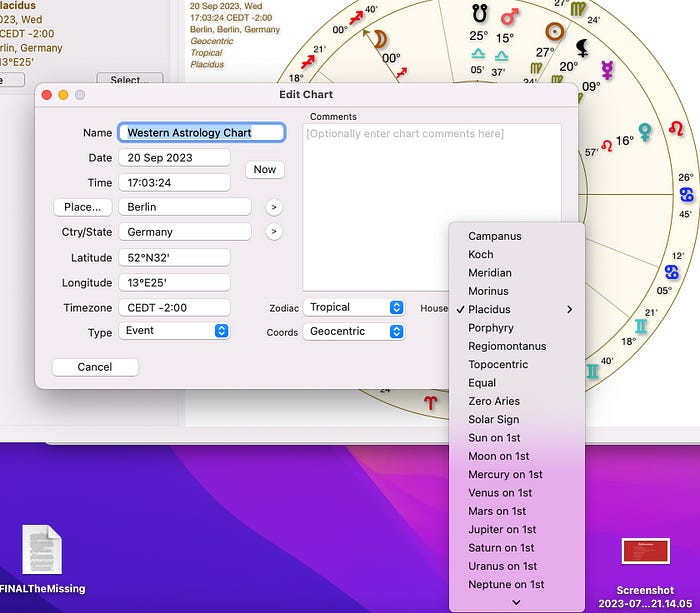
Task: Click the Time field
Action: (175, 183)
